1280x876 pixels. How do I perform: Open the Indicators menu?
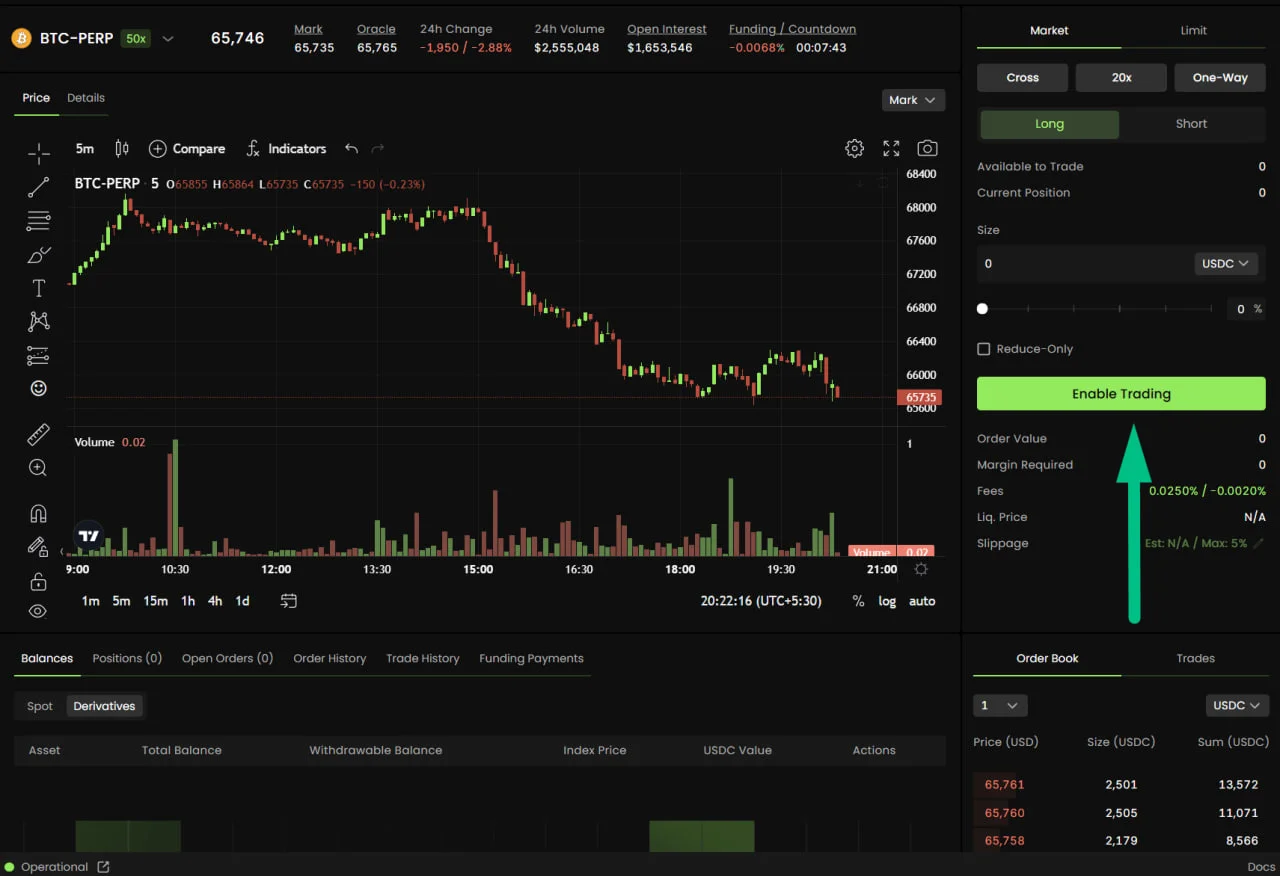coord(286,148)
